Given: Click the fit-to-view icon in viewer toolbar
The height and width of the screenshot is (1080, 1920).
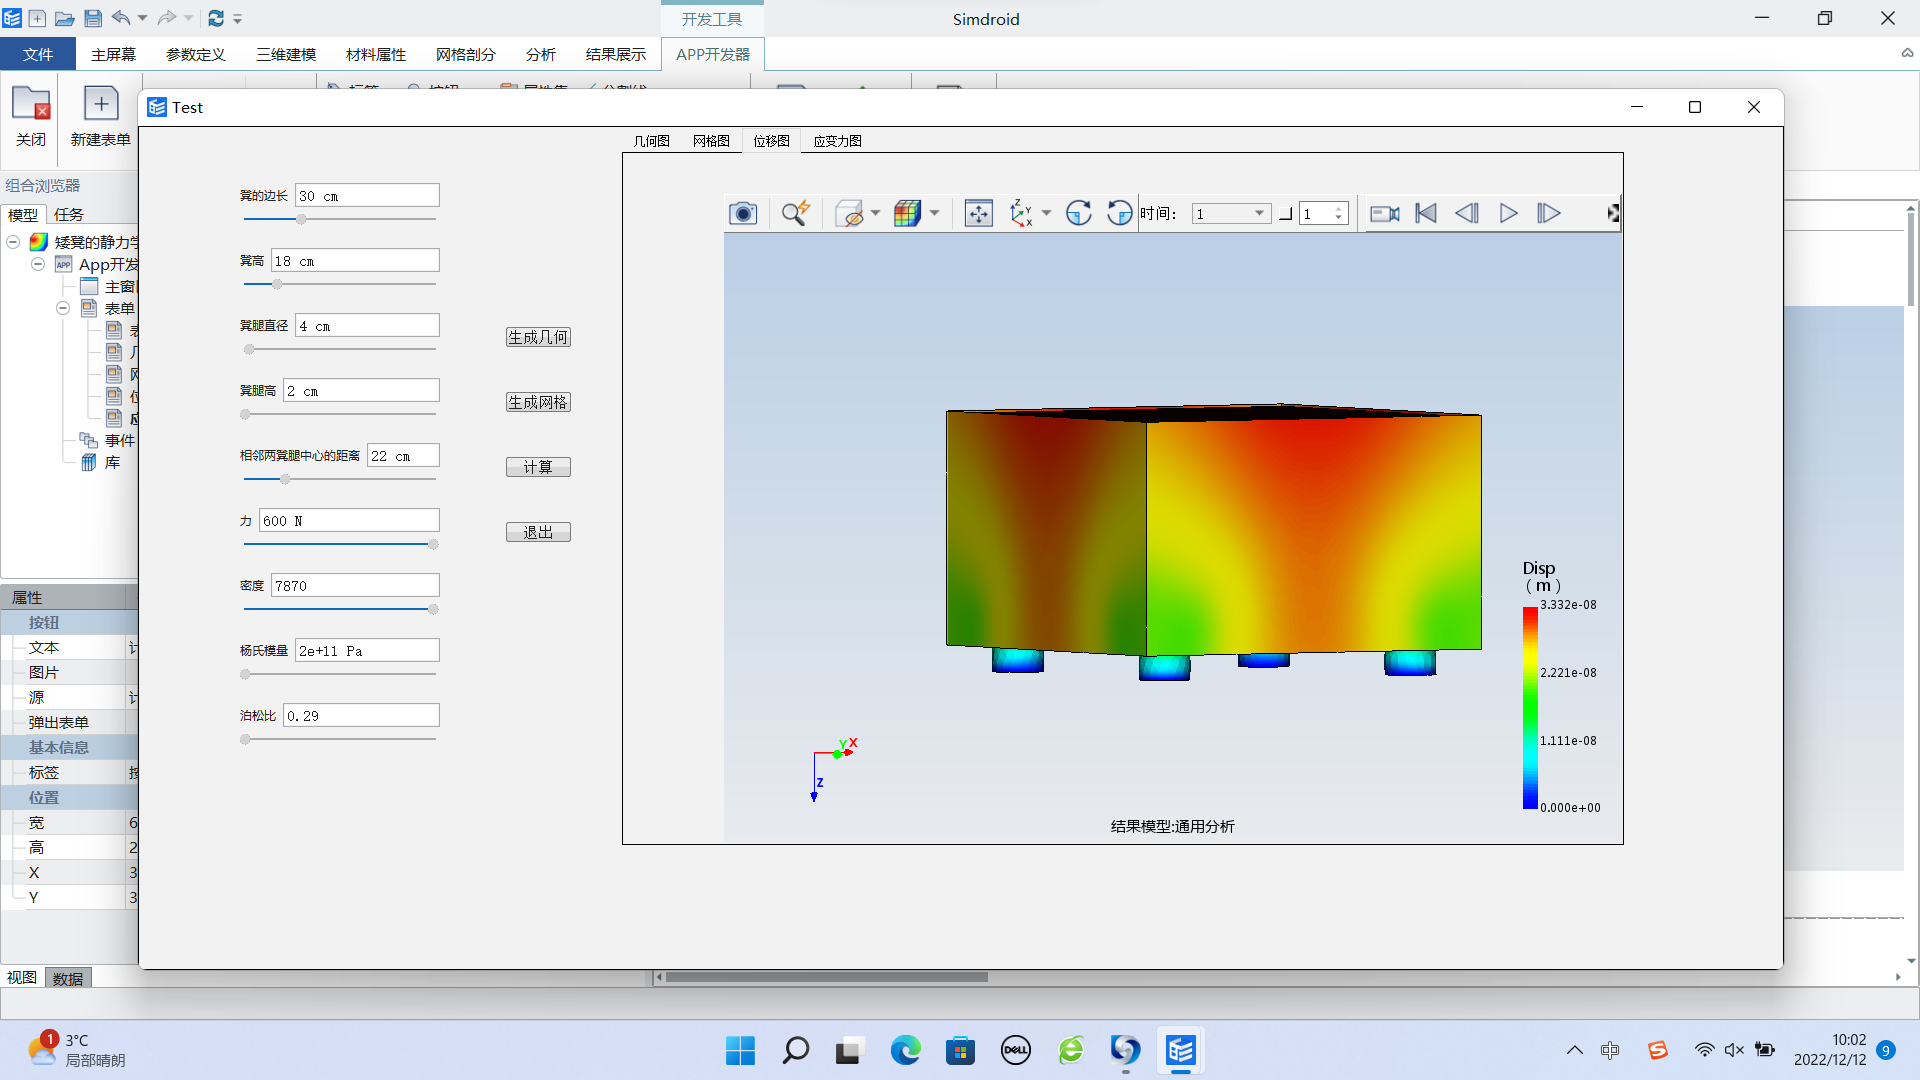Looking at the screenshot, I should point(978,213).
